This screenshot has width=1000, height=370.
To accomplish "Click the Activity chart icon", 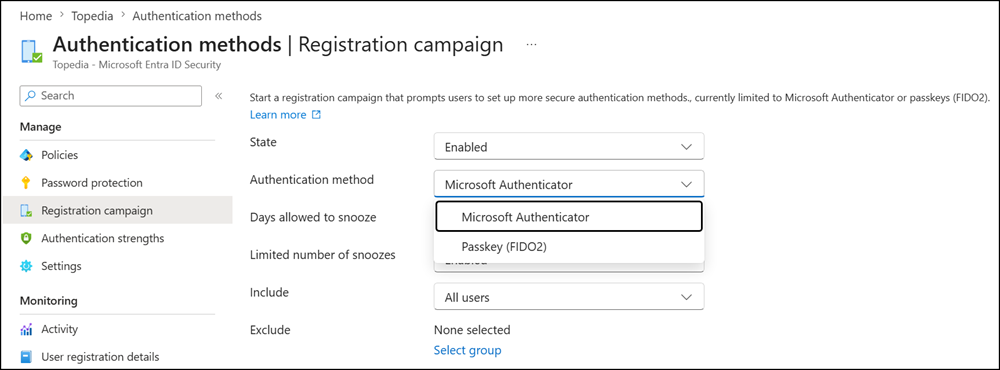I will point(26,330).
